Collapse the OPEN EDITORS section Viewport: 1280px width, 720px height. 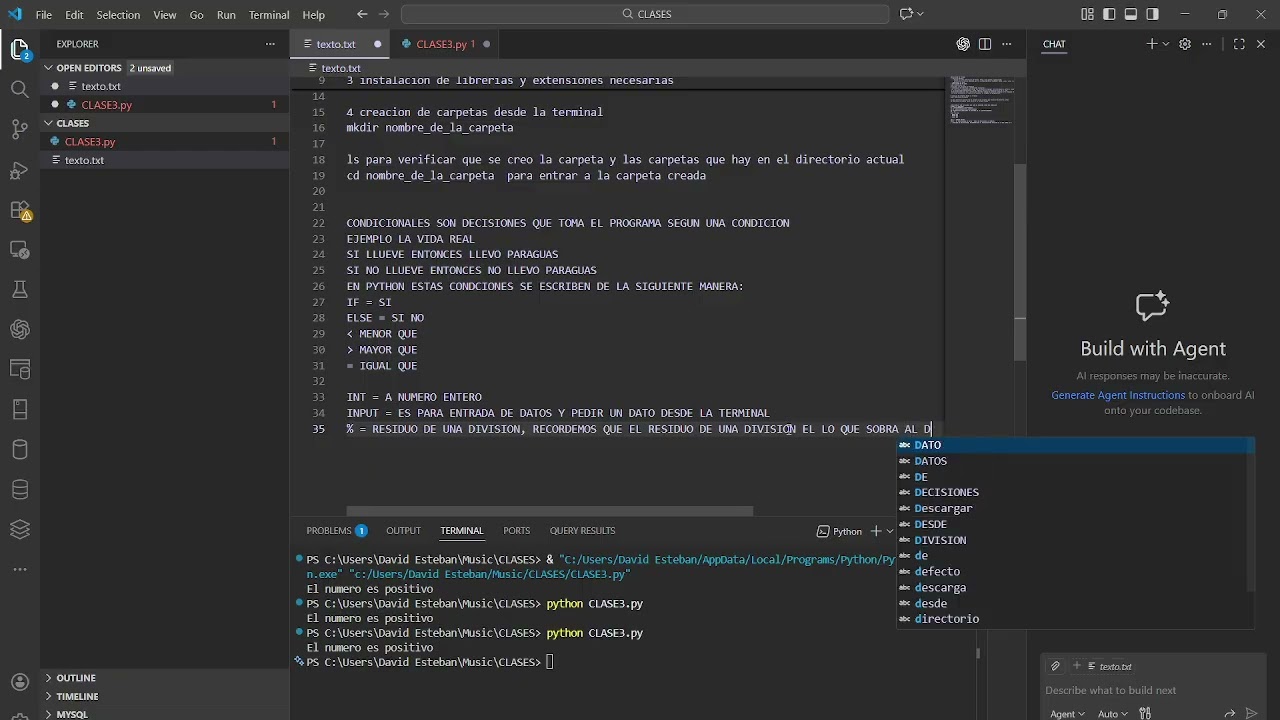tap(165, 68)
